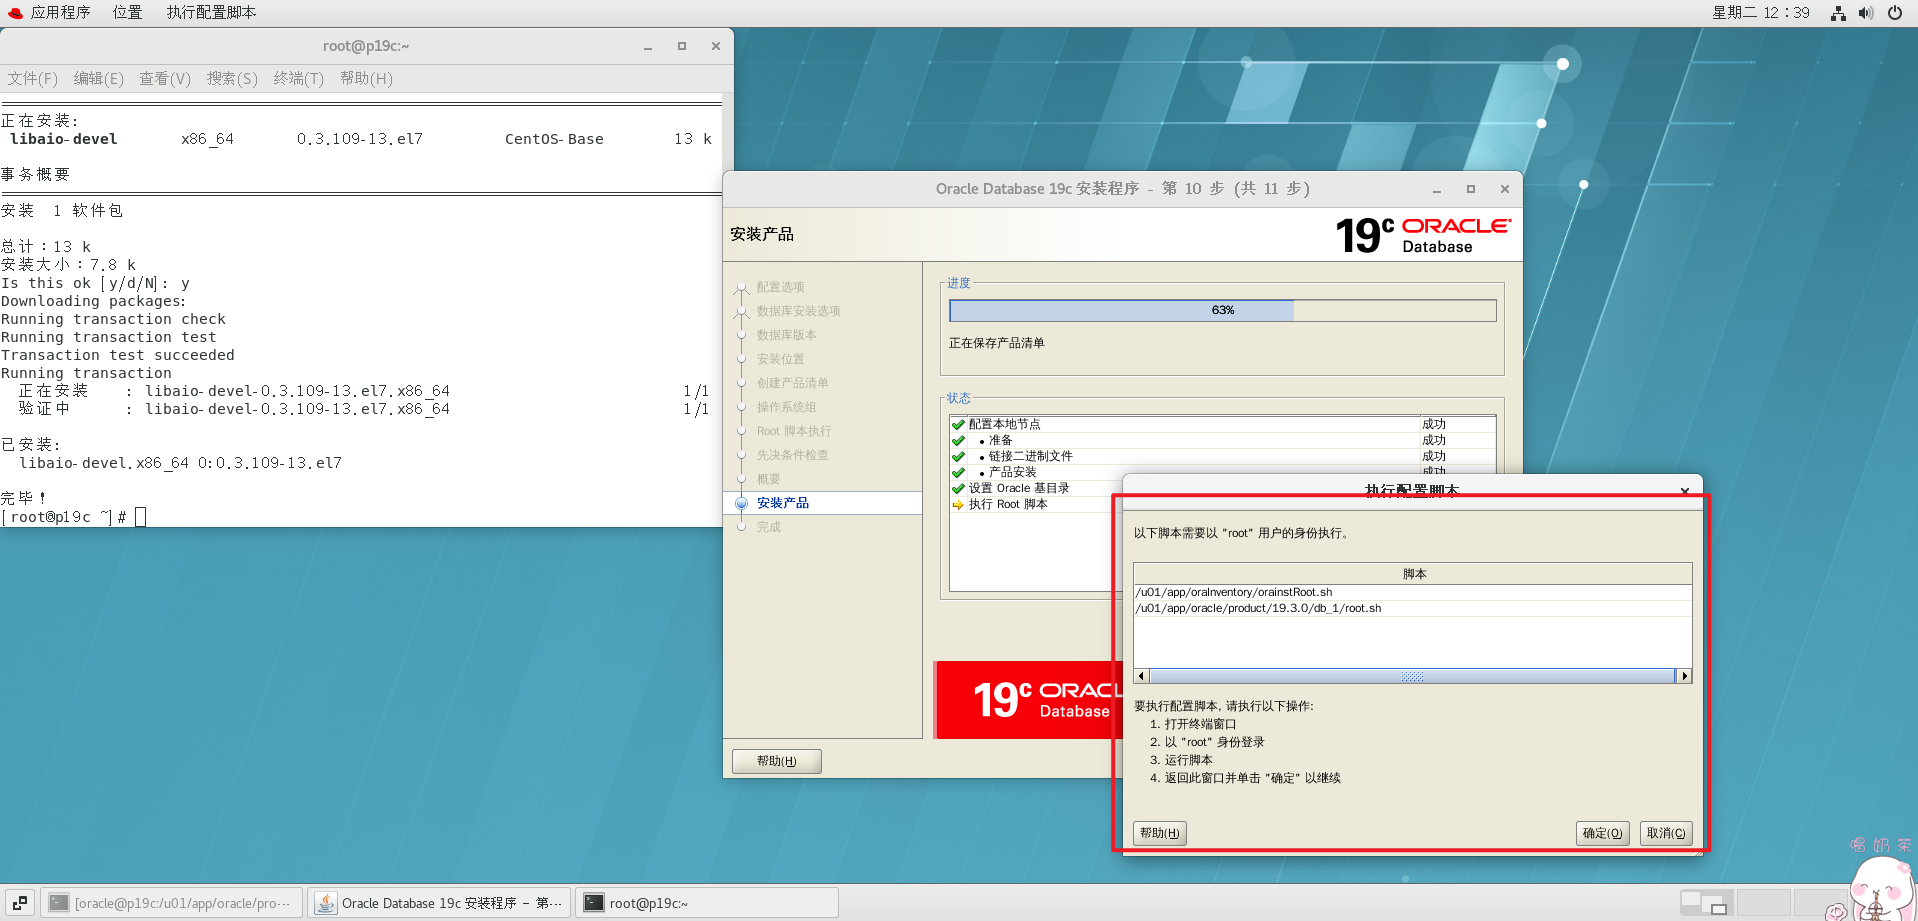
Task: Click the workspace switcher first workspace
Action: [x=1707, y=903]
